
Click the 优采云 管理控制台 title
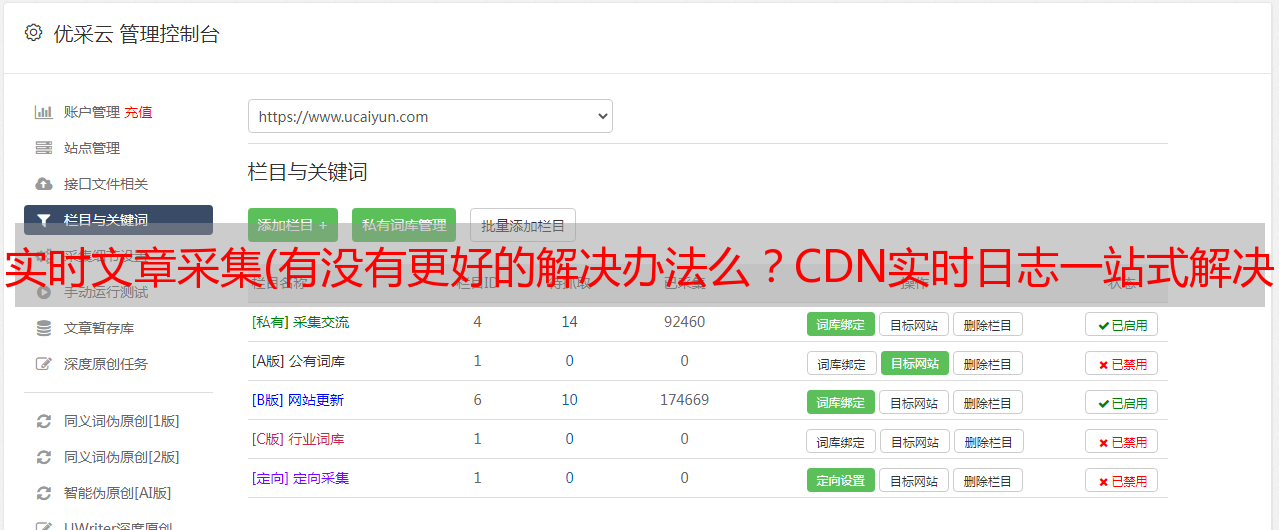136,34
